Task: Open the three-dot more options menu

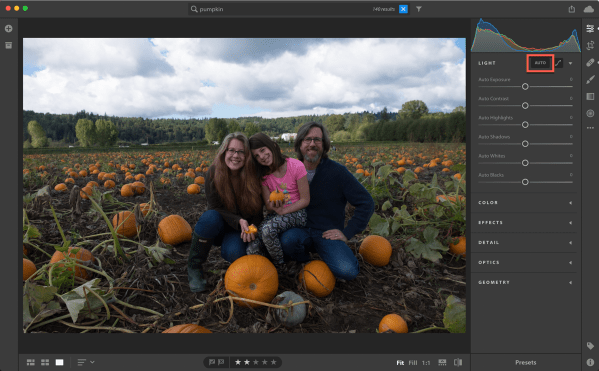Action: [590, 128]
